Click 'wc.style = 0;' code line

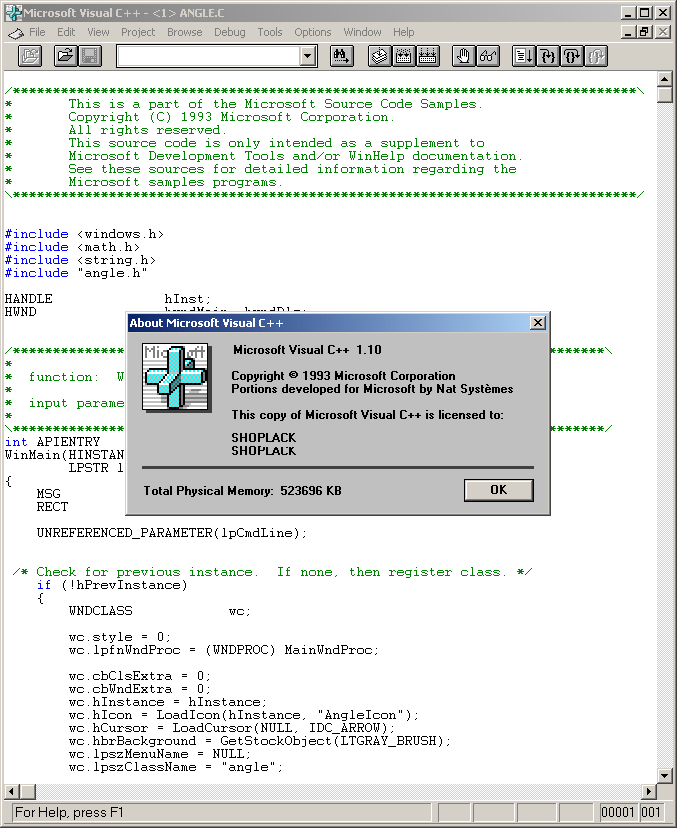[120, 637]
